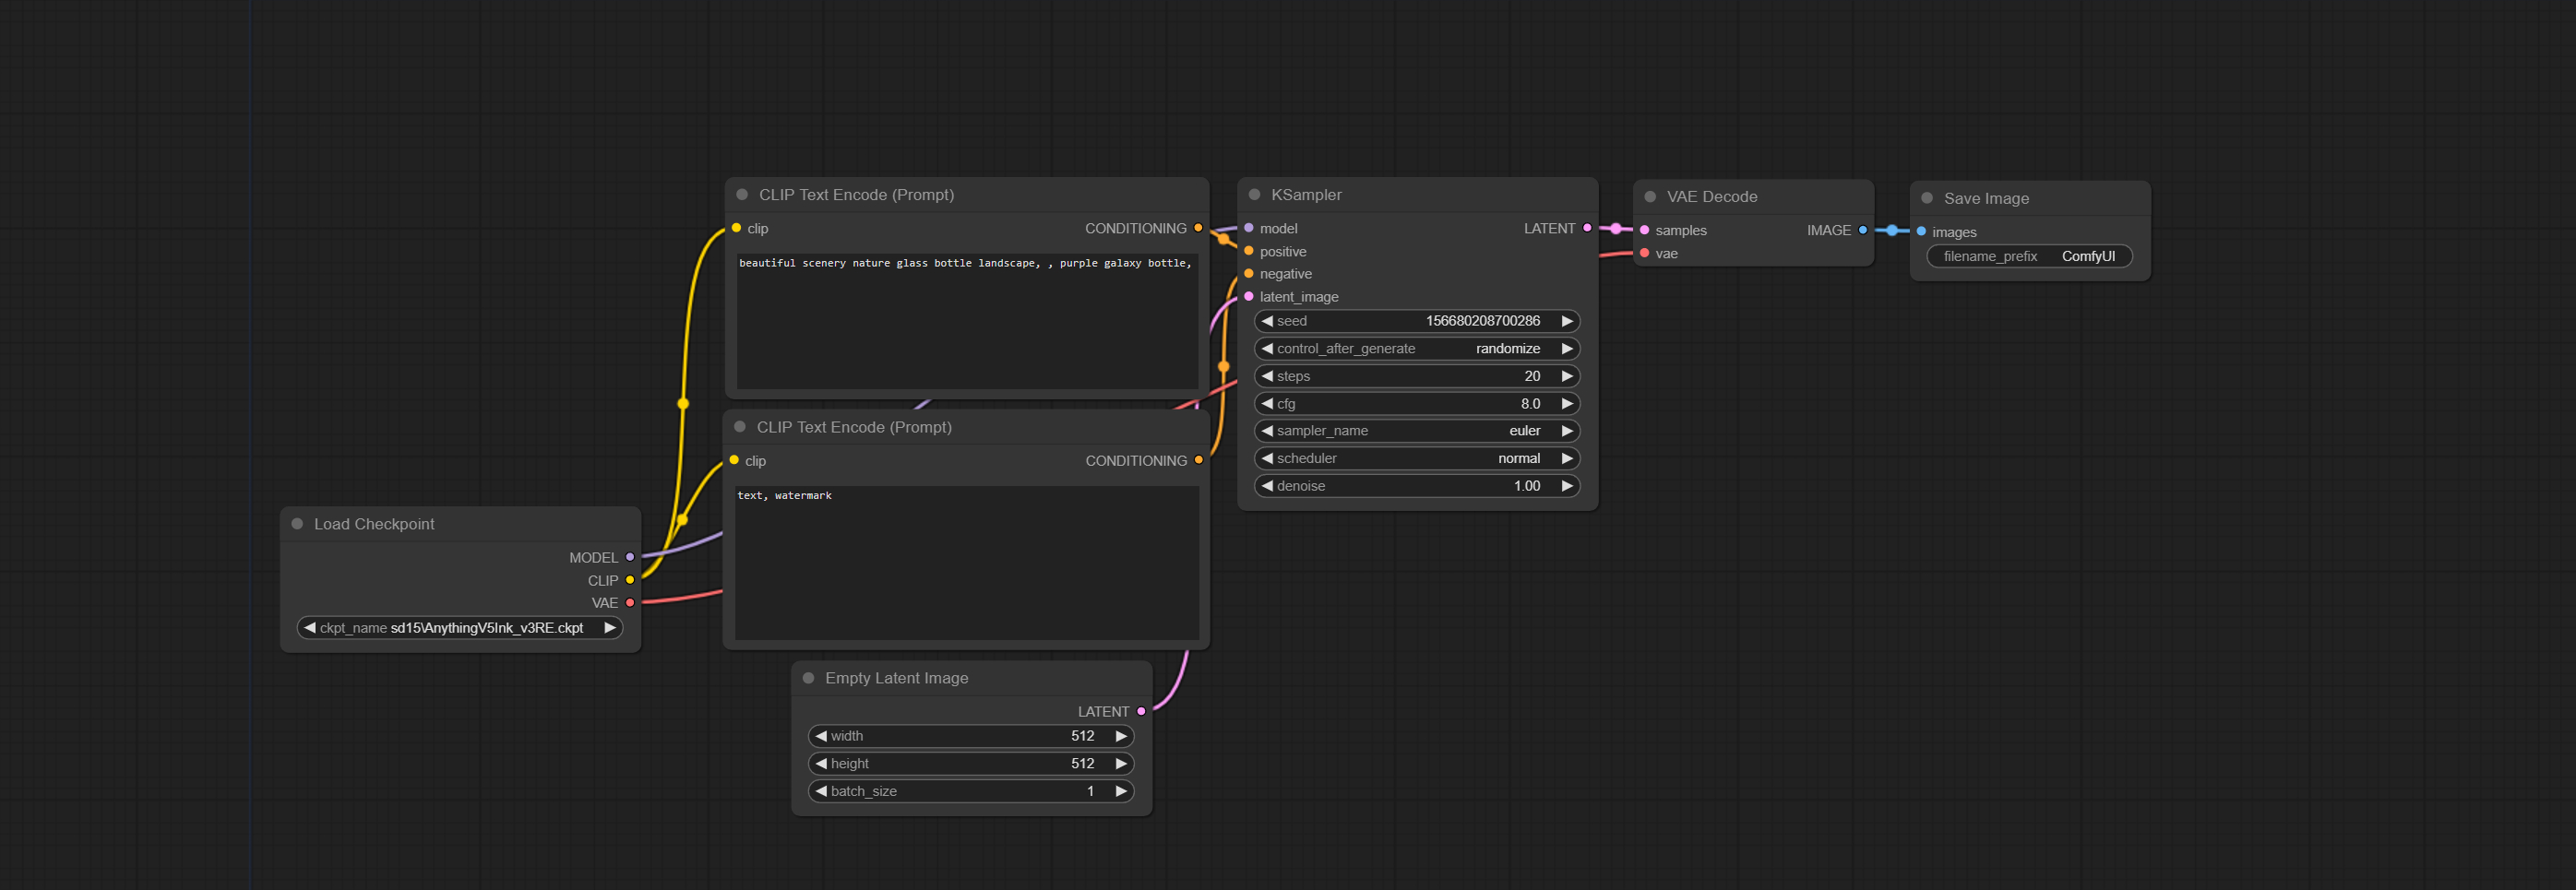Decrease denoise with its left arrow

(1267, 486)
